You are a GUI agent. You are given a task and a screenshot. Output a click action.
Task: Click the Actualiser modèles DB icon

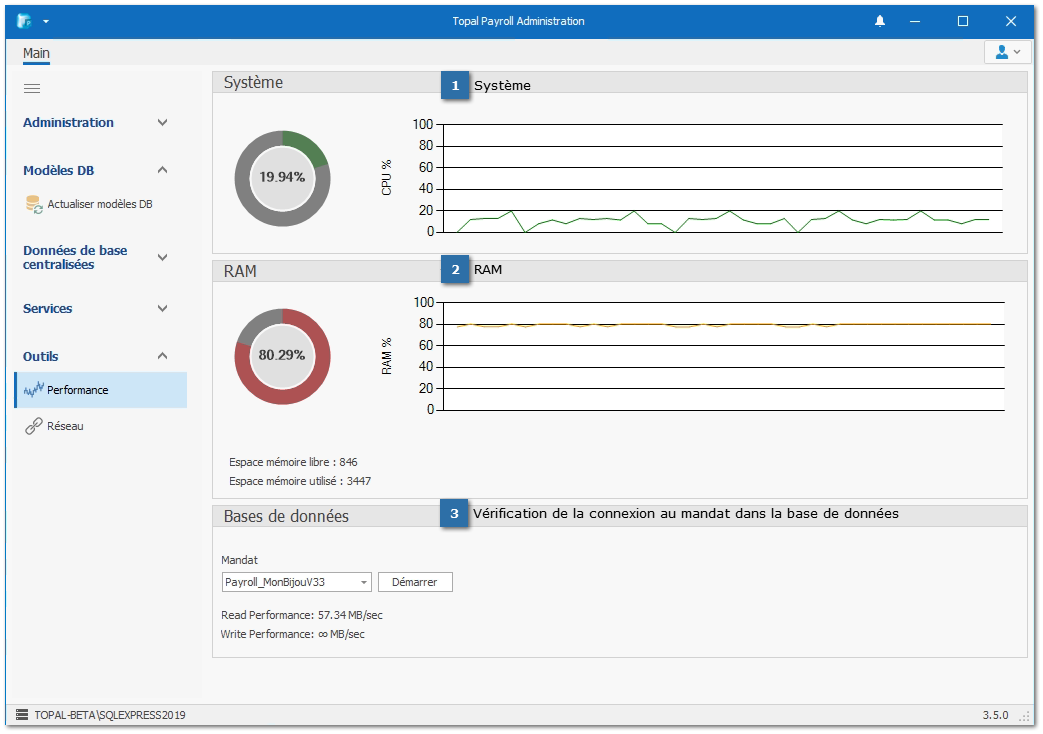(x=34, y=204)
